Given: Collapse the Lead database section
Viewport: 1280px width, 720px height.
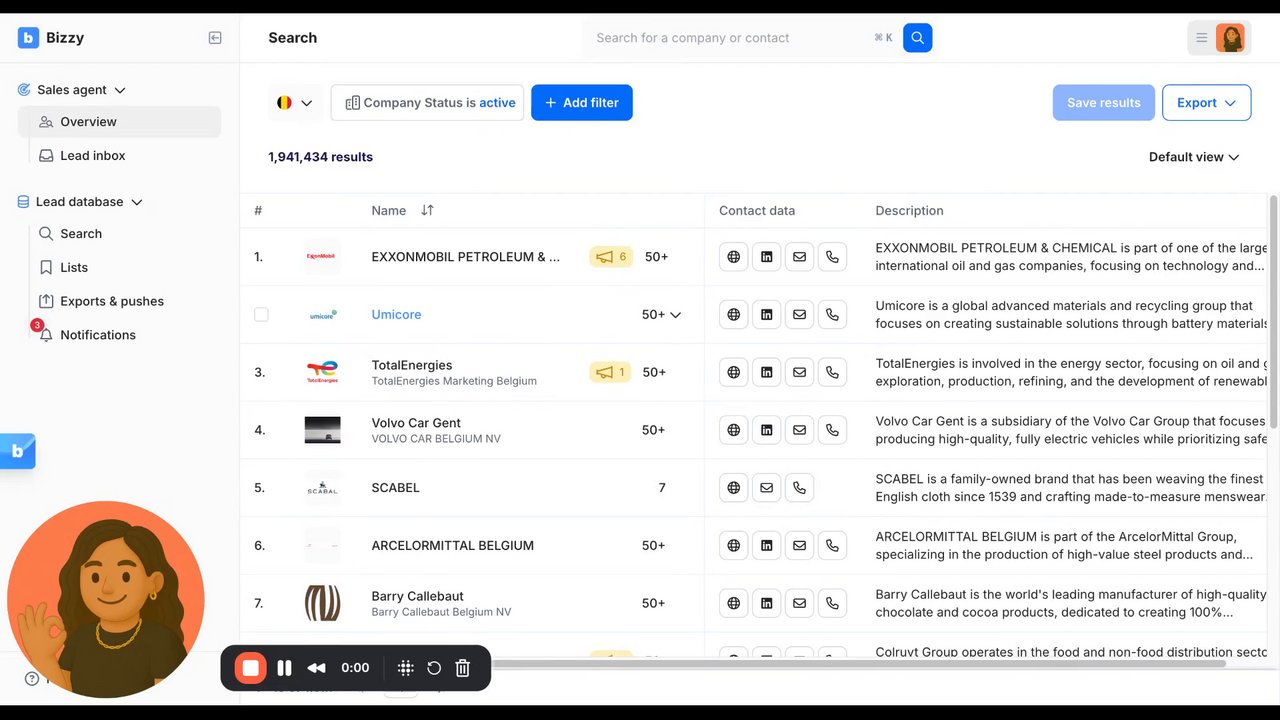Looking at the screenshot, I should (x=137, y=202).
